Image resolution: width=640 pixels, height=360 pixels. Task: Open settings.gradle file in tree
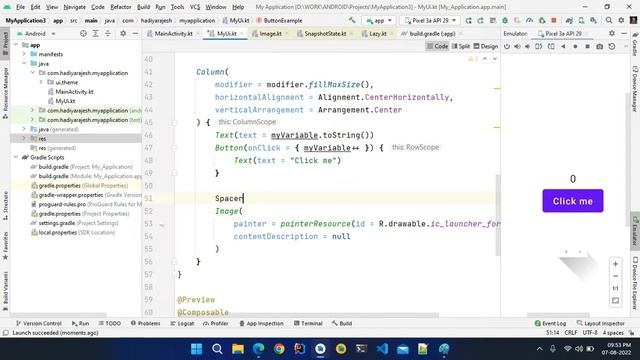pos(75,223)
